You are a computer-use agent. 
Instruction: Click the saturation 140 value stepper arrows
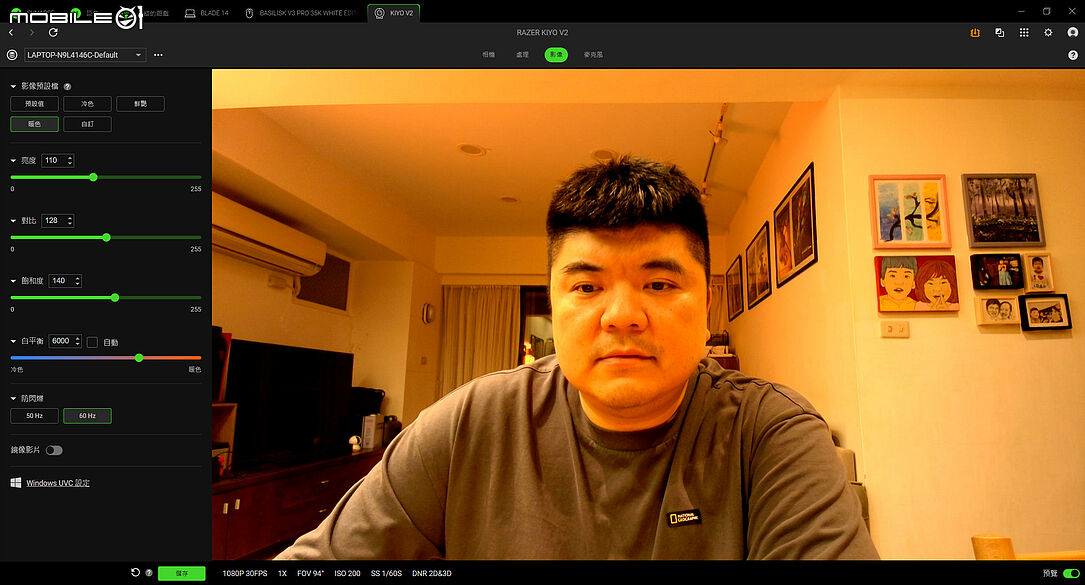(78, 281)
